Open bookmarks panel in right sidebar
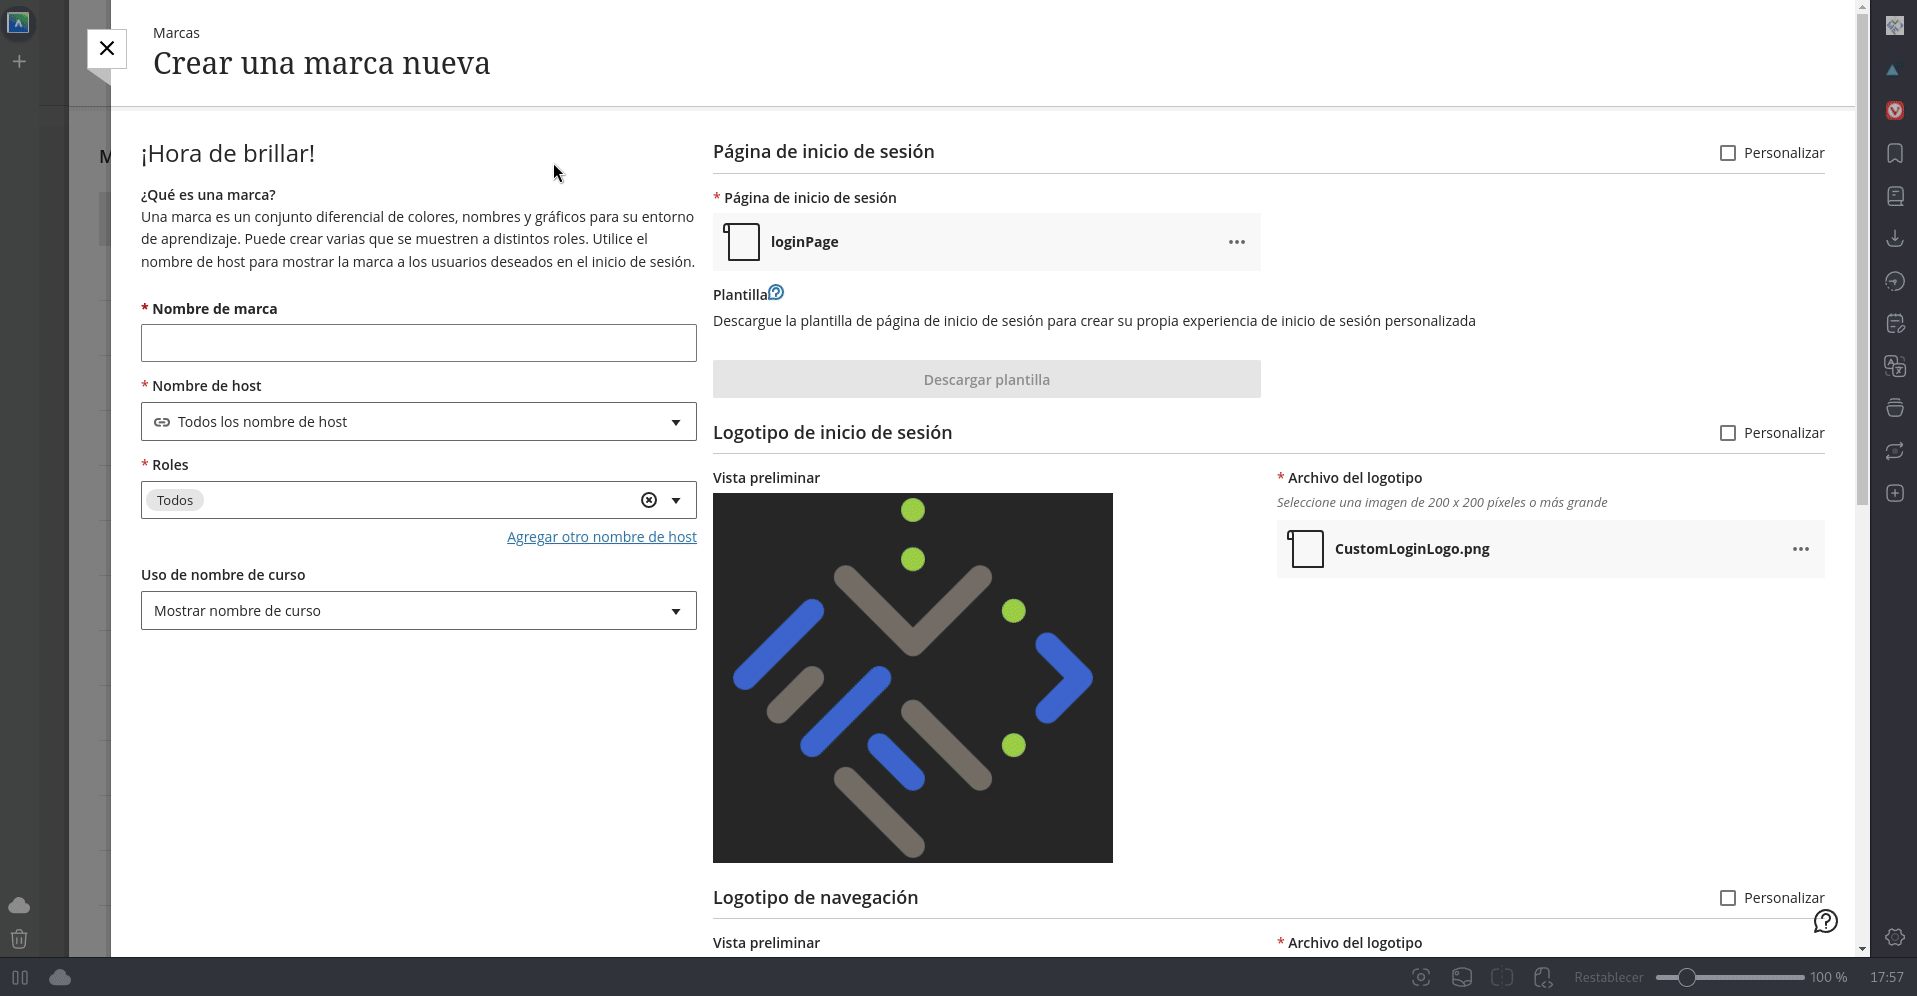The width and height of the screenshot is (1917, 996). tap(1895, 153)
